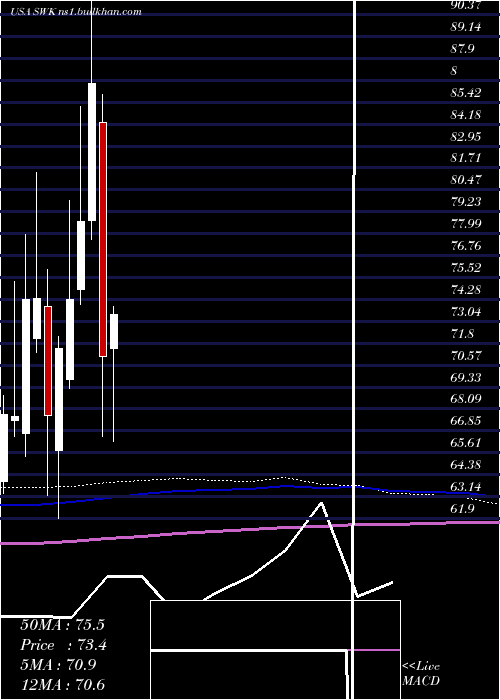Click the 73.04 price label
This screenshot has height=700, width=500.
pyautogui.click(x=466, y=311)
